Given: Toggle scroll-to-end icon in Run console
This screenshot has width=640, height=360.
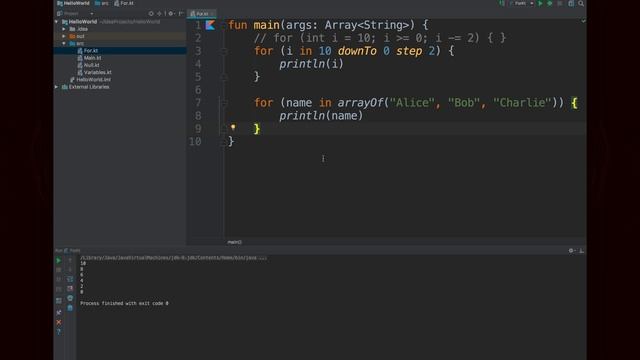Looking at the screenshot, I should point(70,289).
